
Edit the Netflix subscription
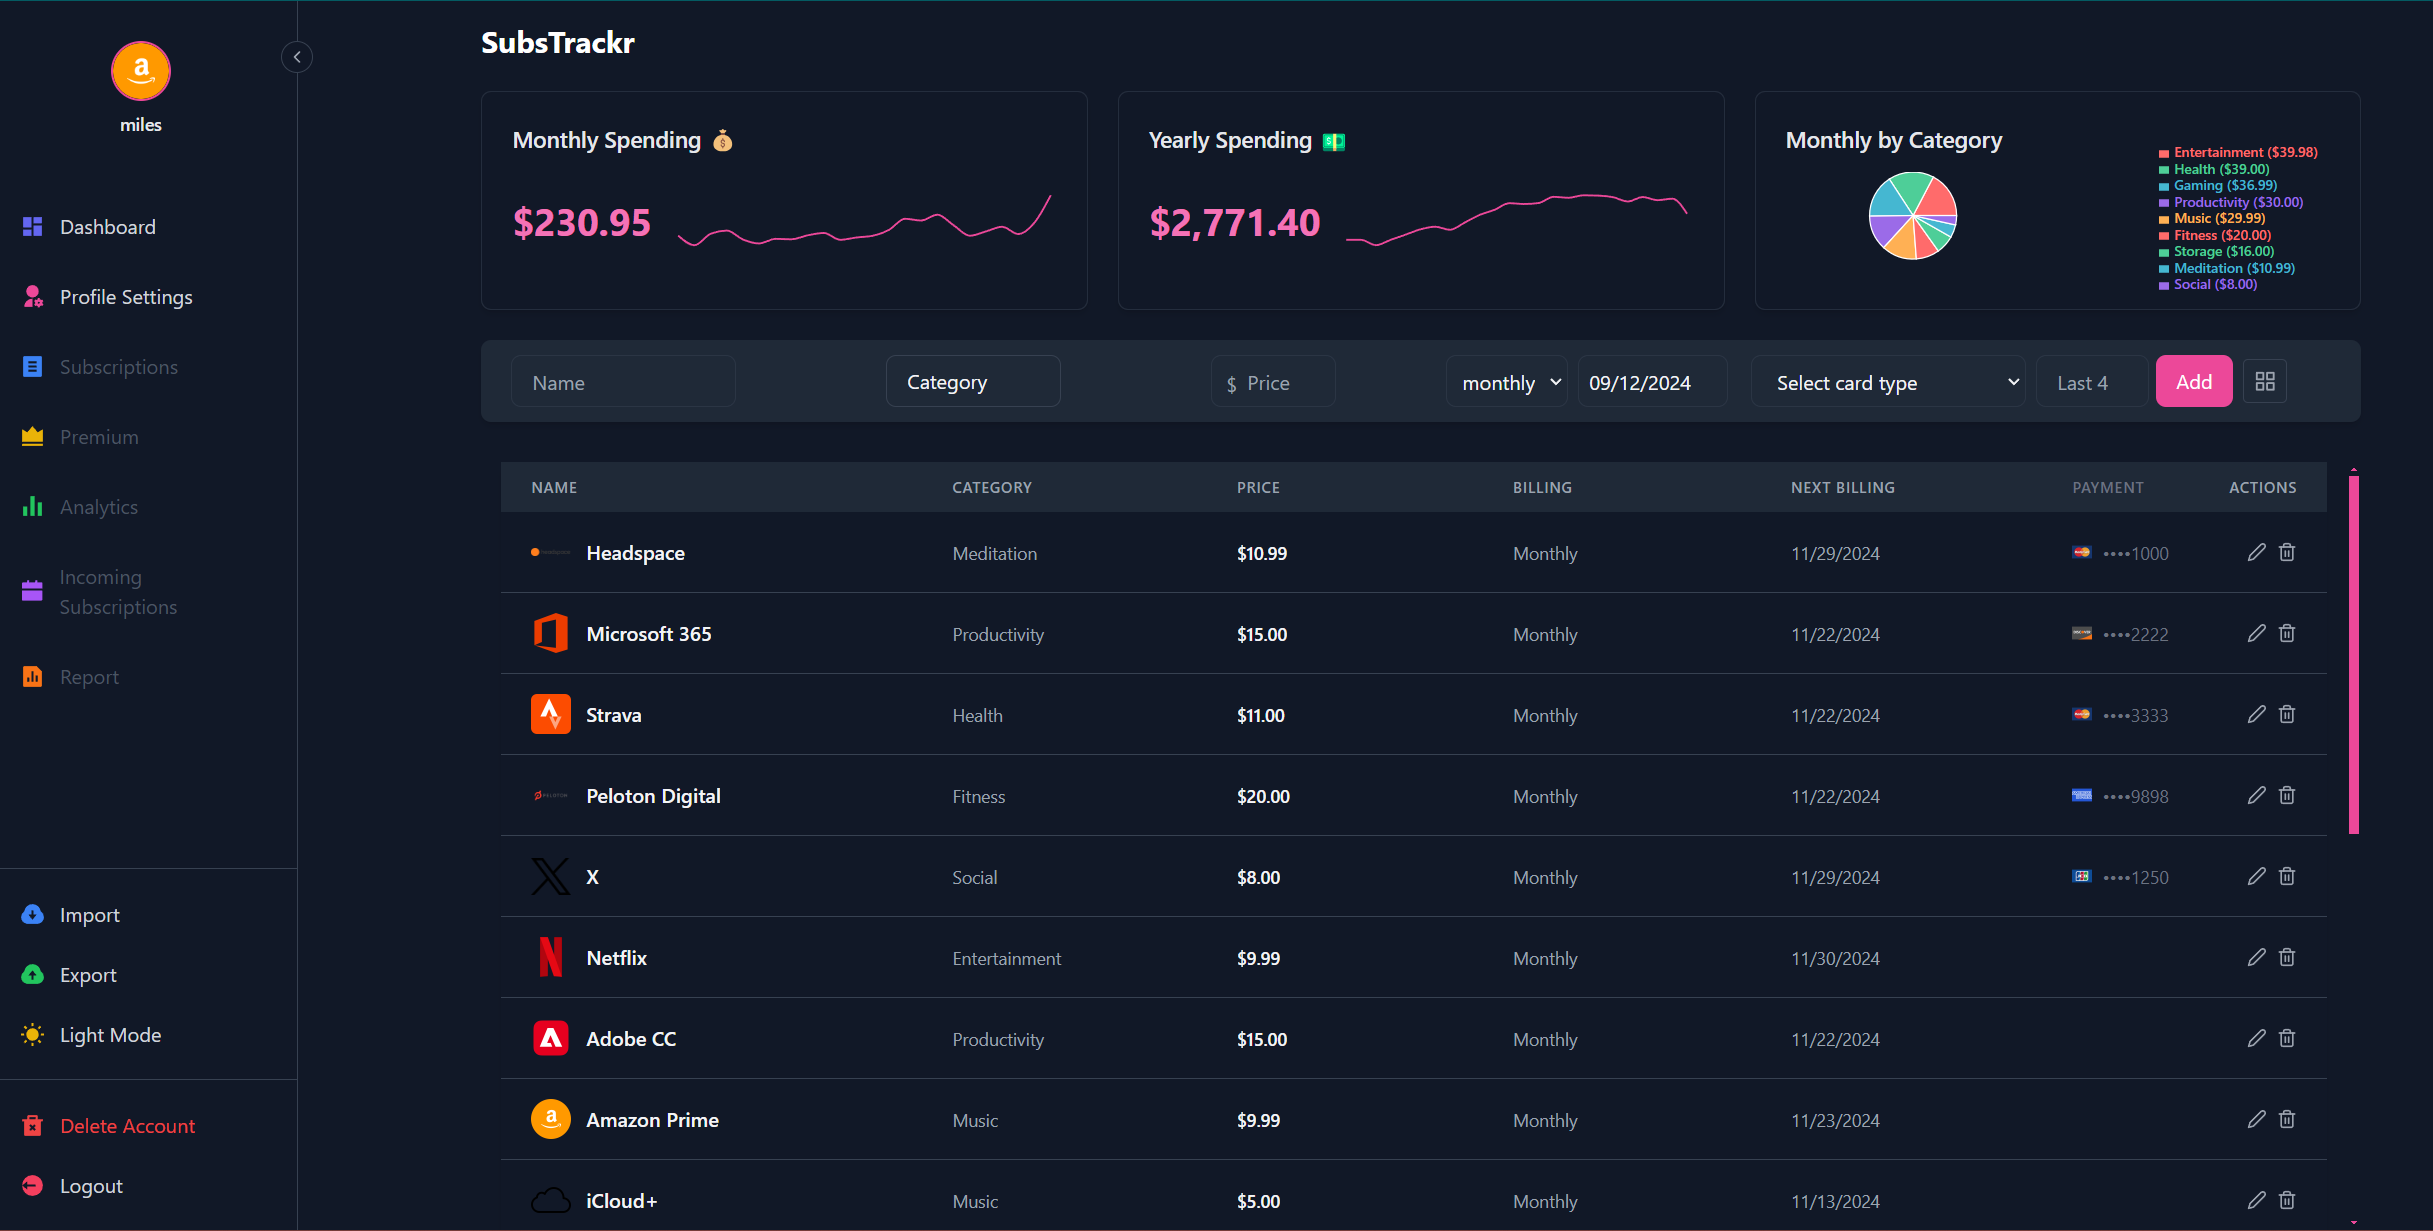pyautogui.click(x=2257, y=957)
